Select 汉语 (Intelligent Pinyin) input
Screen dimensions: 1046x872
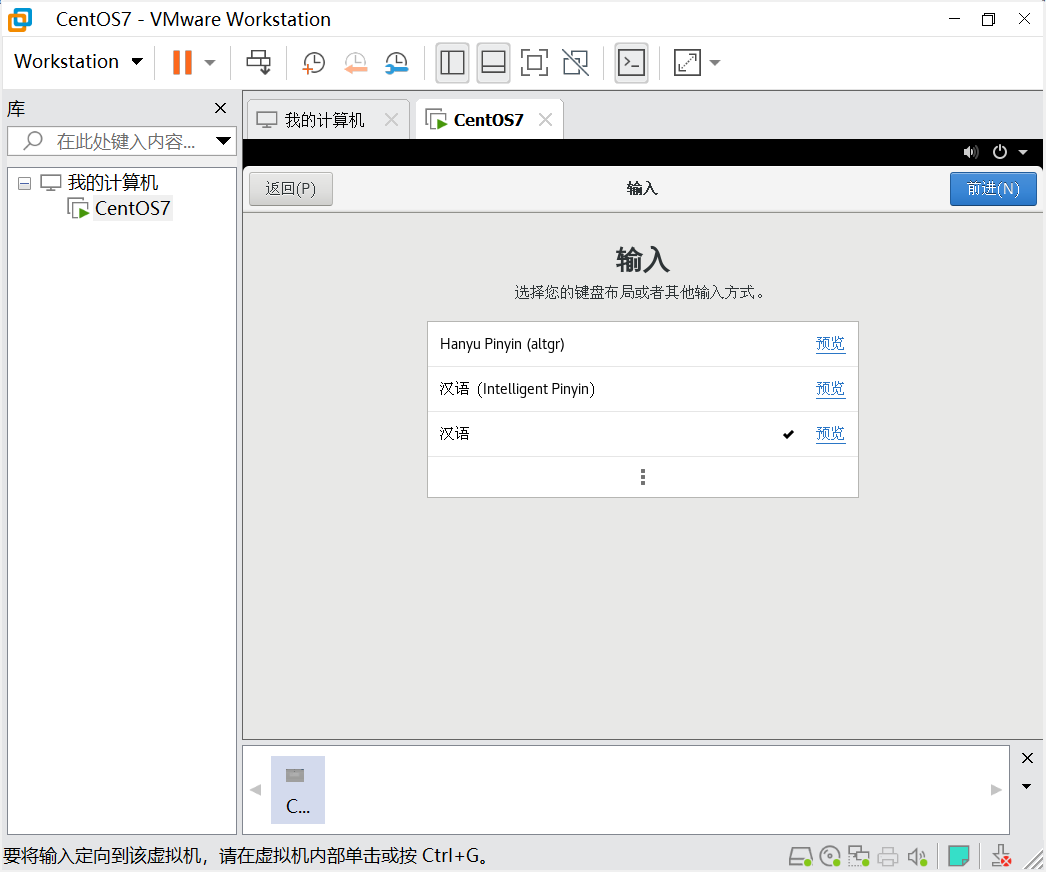(642, 389)
